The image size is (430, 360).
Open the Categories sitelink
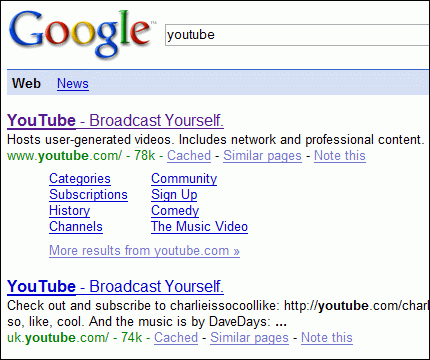point(80,179)
